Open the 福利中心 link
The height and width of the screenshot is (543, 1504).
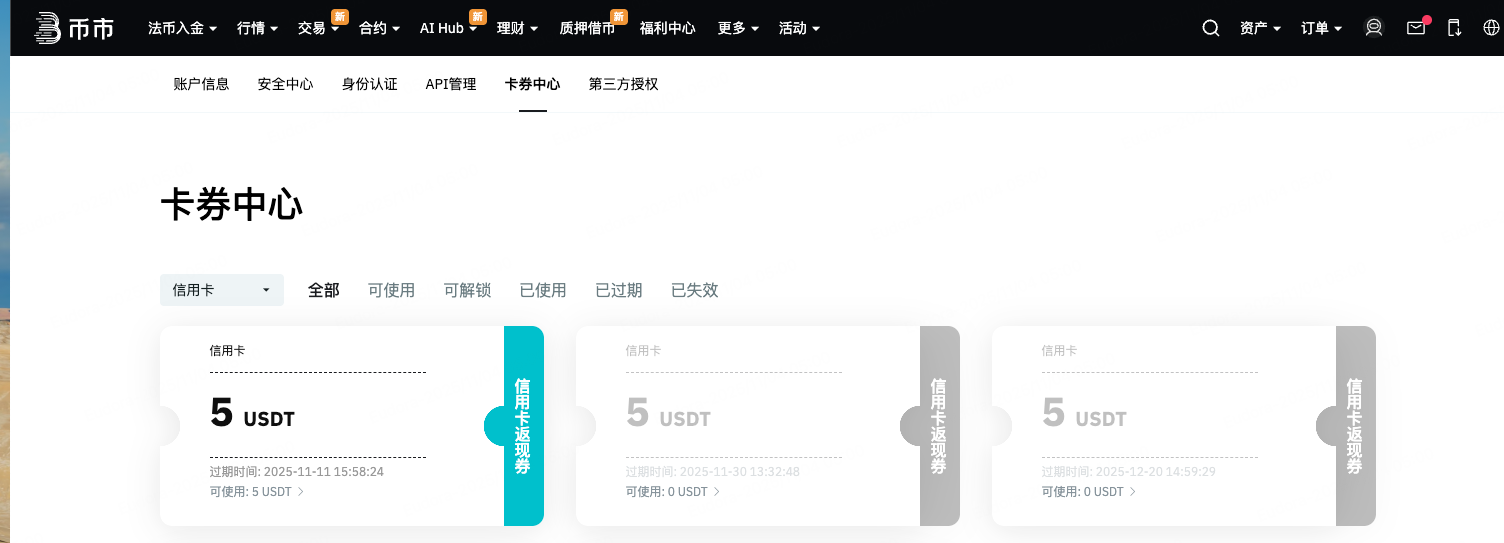tap(667, 28)
